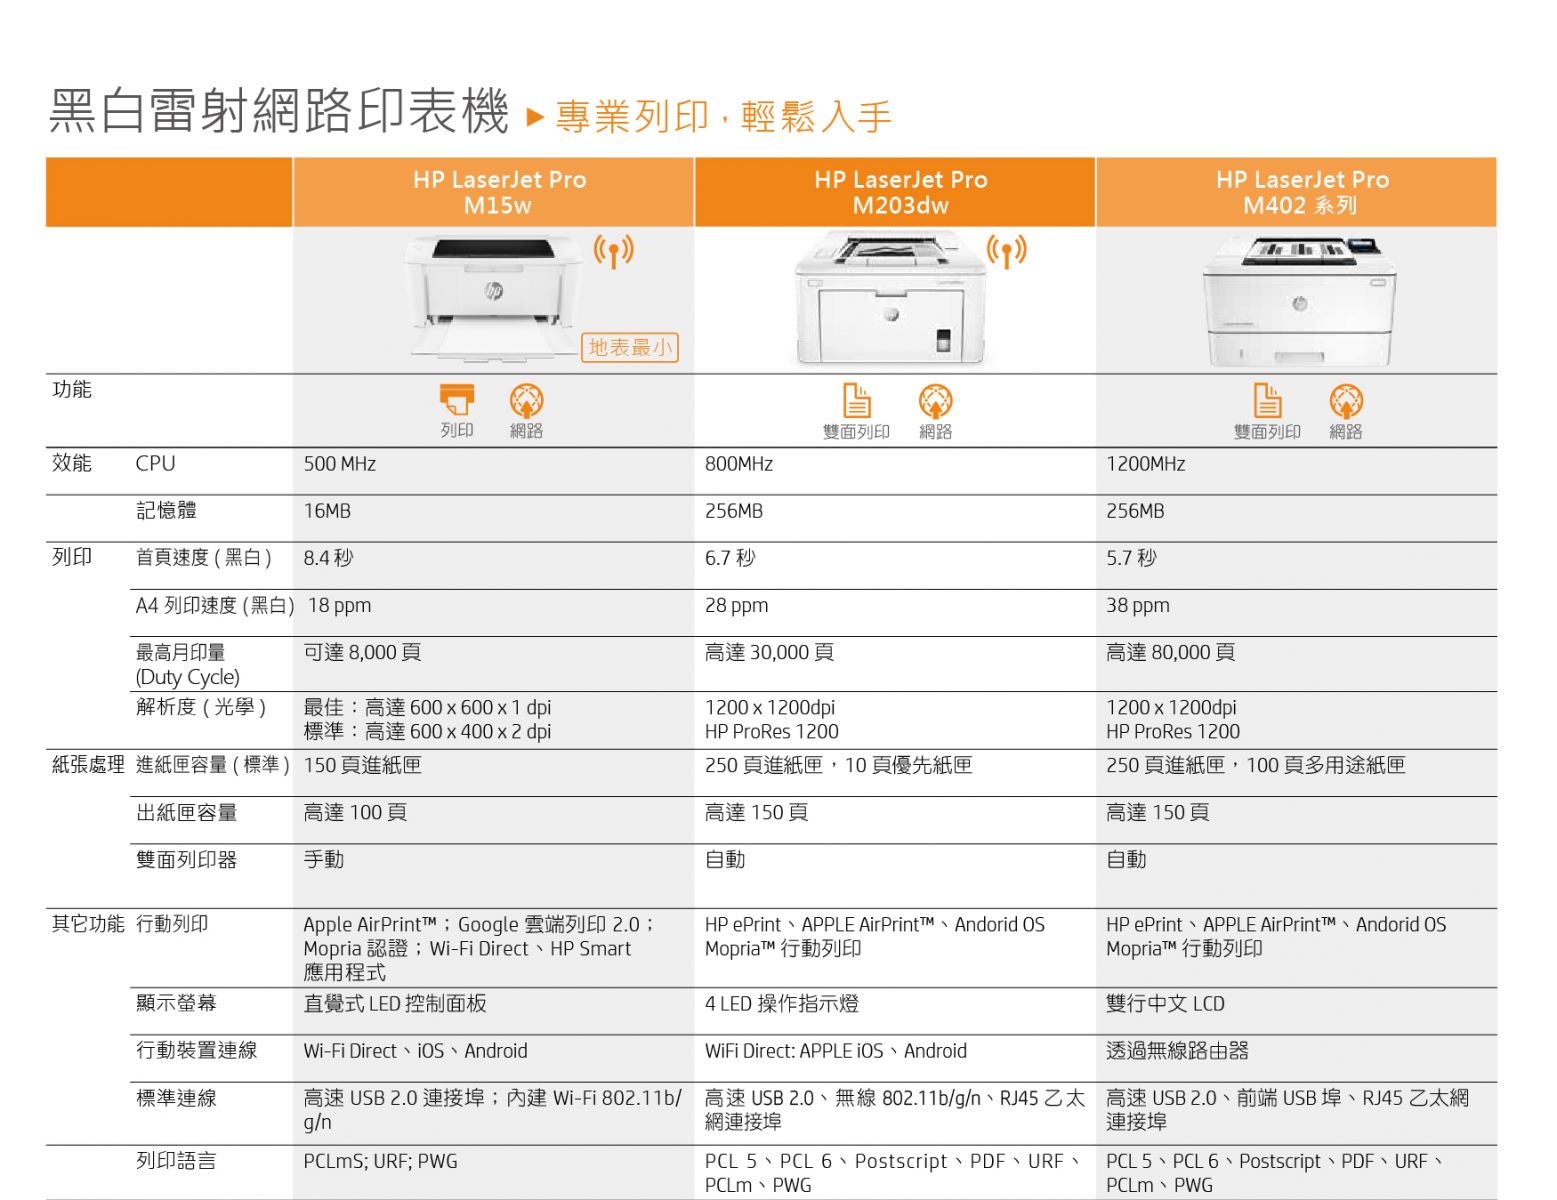Click the 首頁速度 (黑白) label

[x=204, y=557]
